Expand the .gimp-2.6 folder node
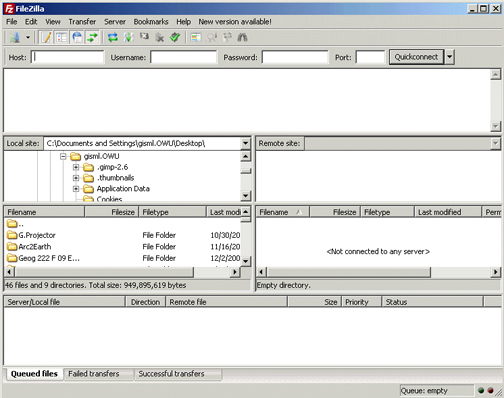504x398 pixels. click(76, 167)
